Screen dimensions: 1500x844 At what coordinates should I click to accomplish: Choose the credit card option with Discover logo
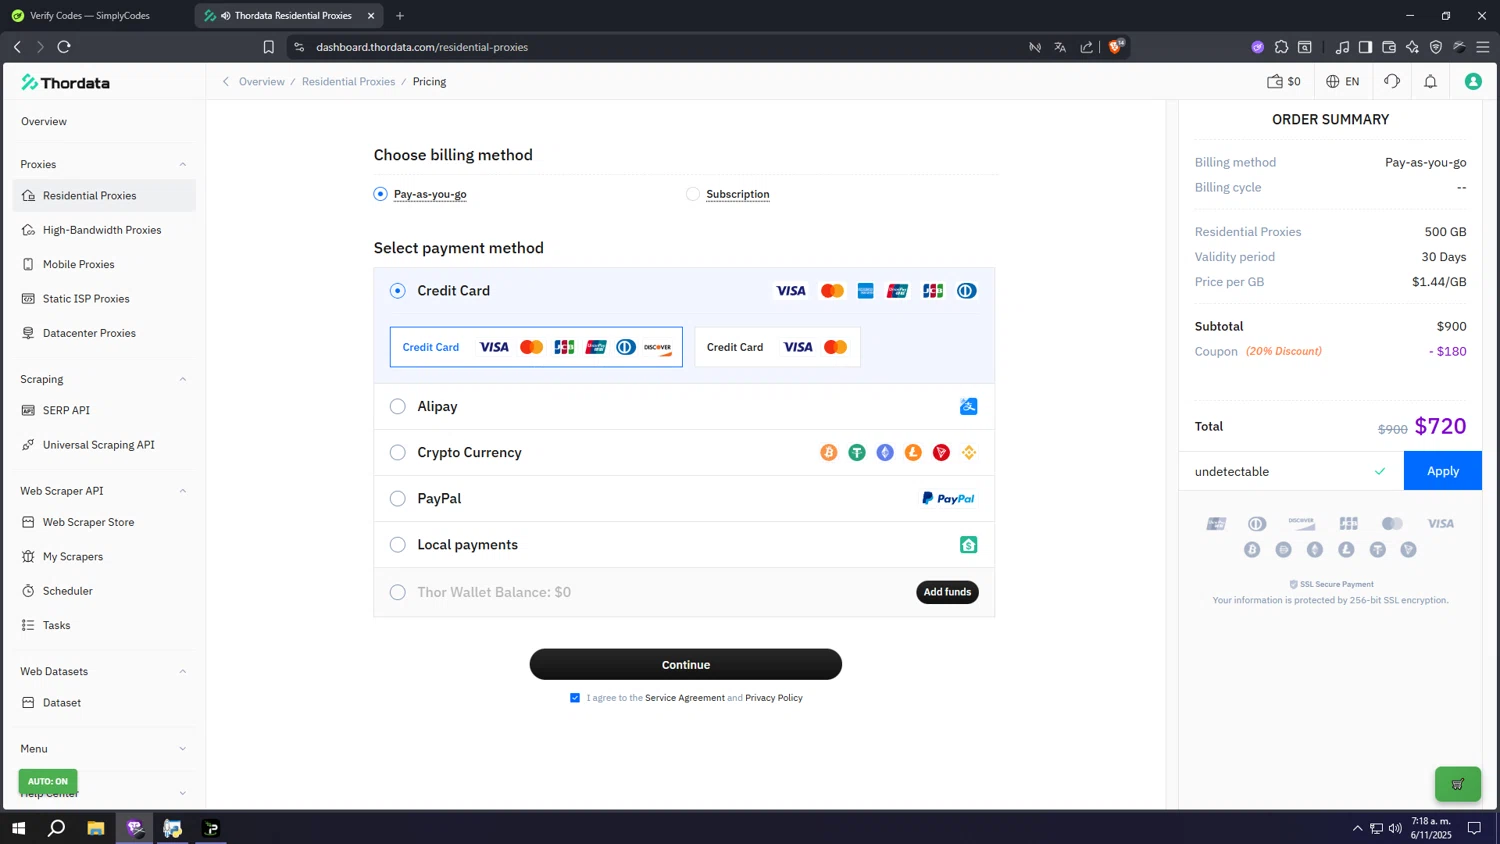[536, 347]
